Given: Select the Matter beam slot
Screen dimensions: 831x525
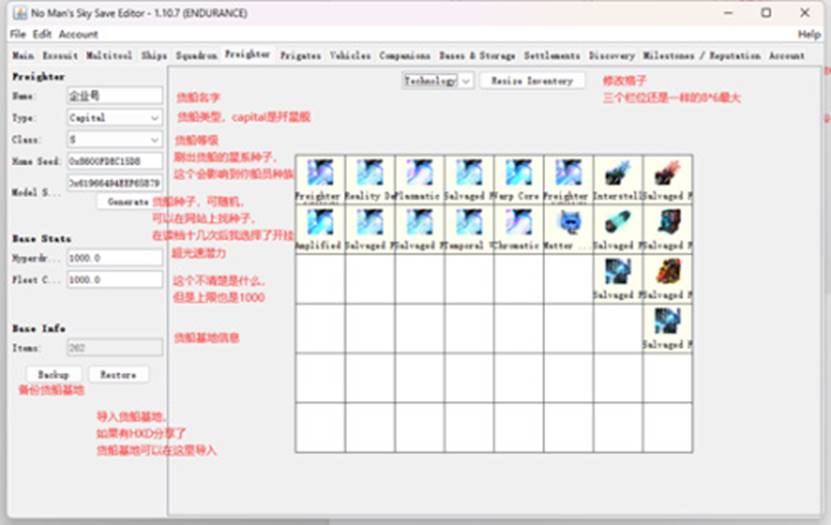Looking at the screenshot, I should pos(569,229).
